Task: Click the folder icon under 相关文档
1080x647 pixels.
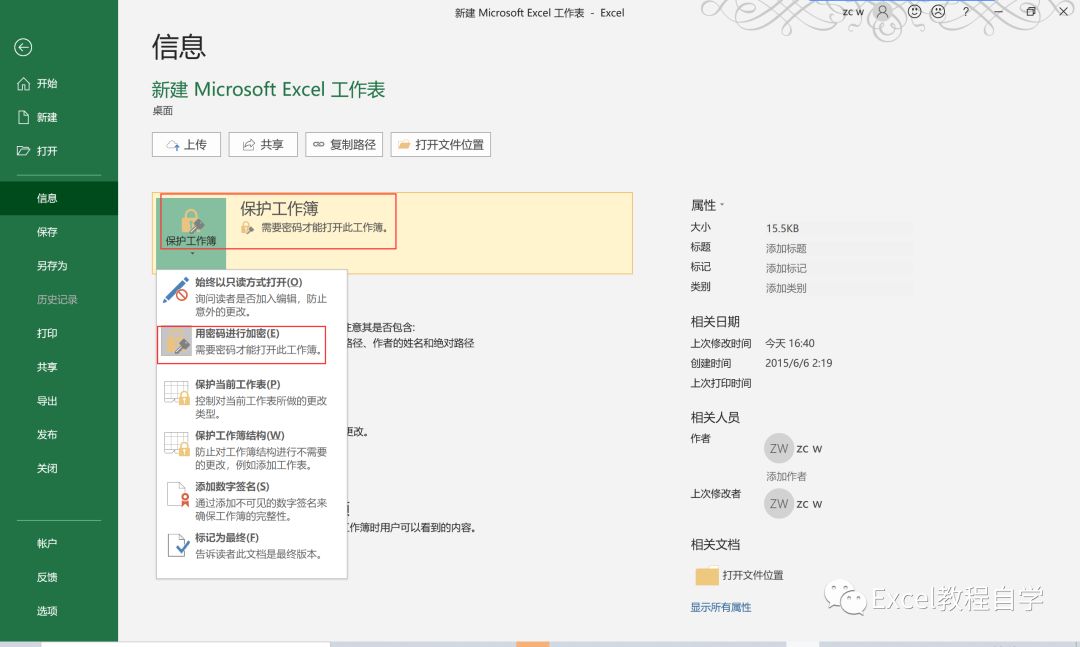Action: [x=707, y=575]
